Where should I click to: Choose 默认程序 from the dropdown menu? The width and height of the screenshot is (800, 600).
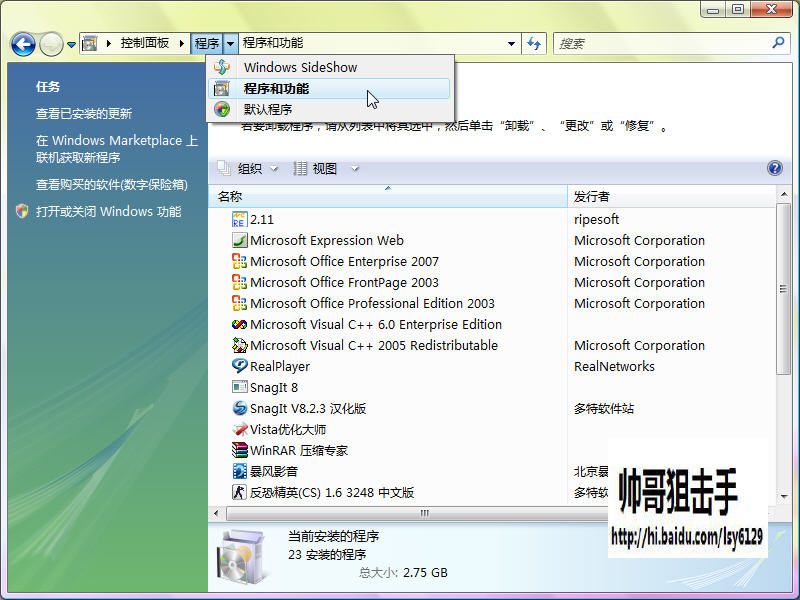267,109
